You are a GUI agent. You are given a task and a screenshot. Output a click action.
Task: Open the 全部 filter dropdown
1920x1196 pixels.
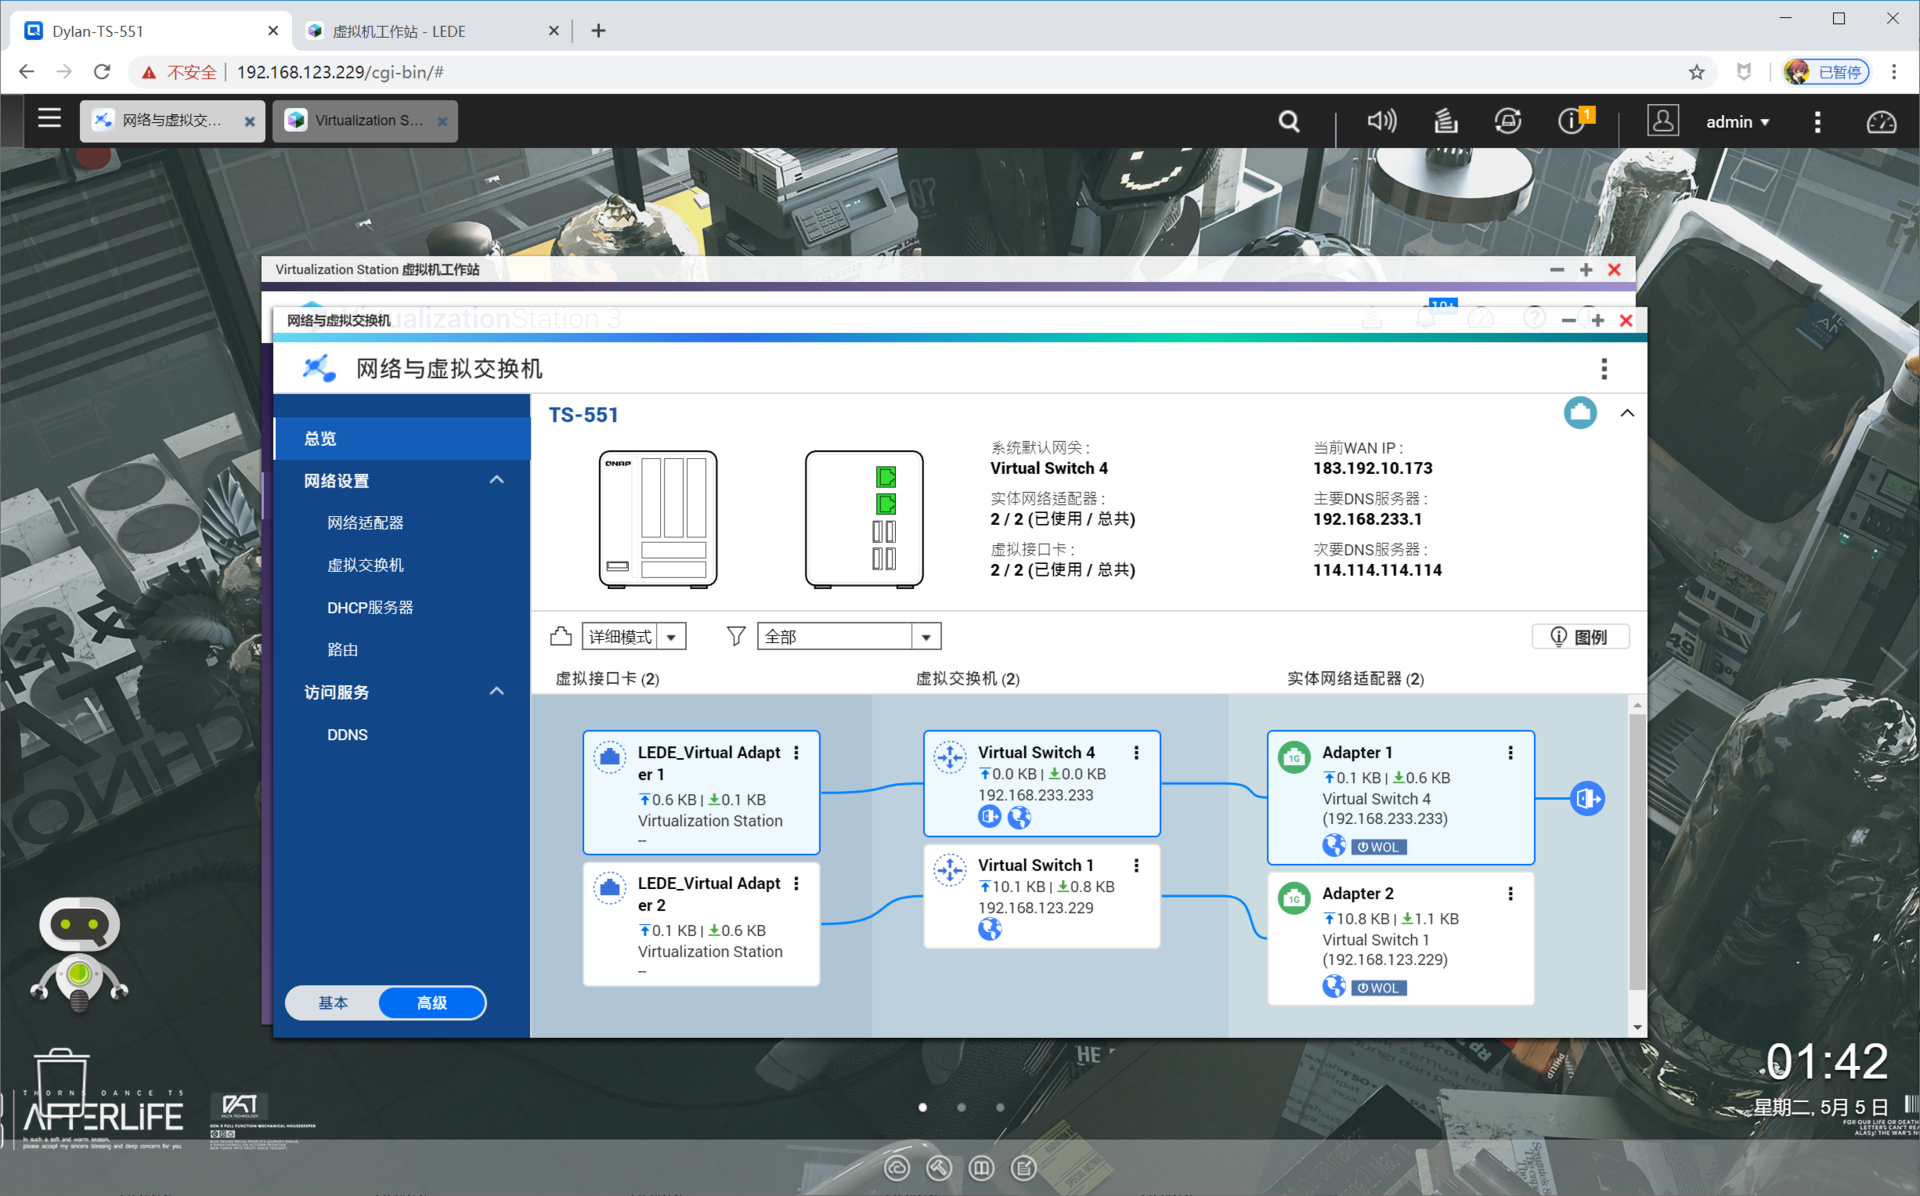click(x=849, y=637)
